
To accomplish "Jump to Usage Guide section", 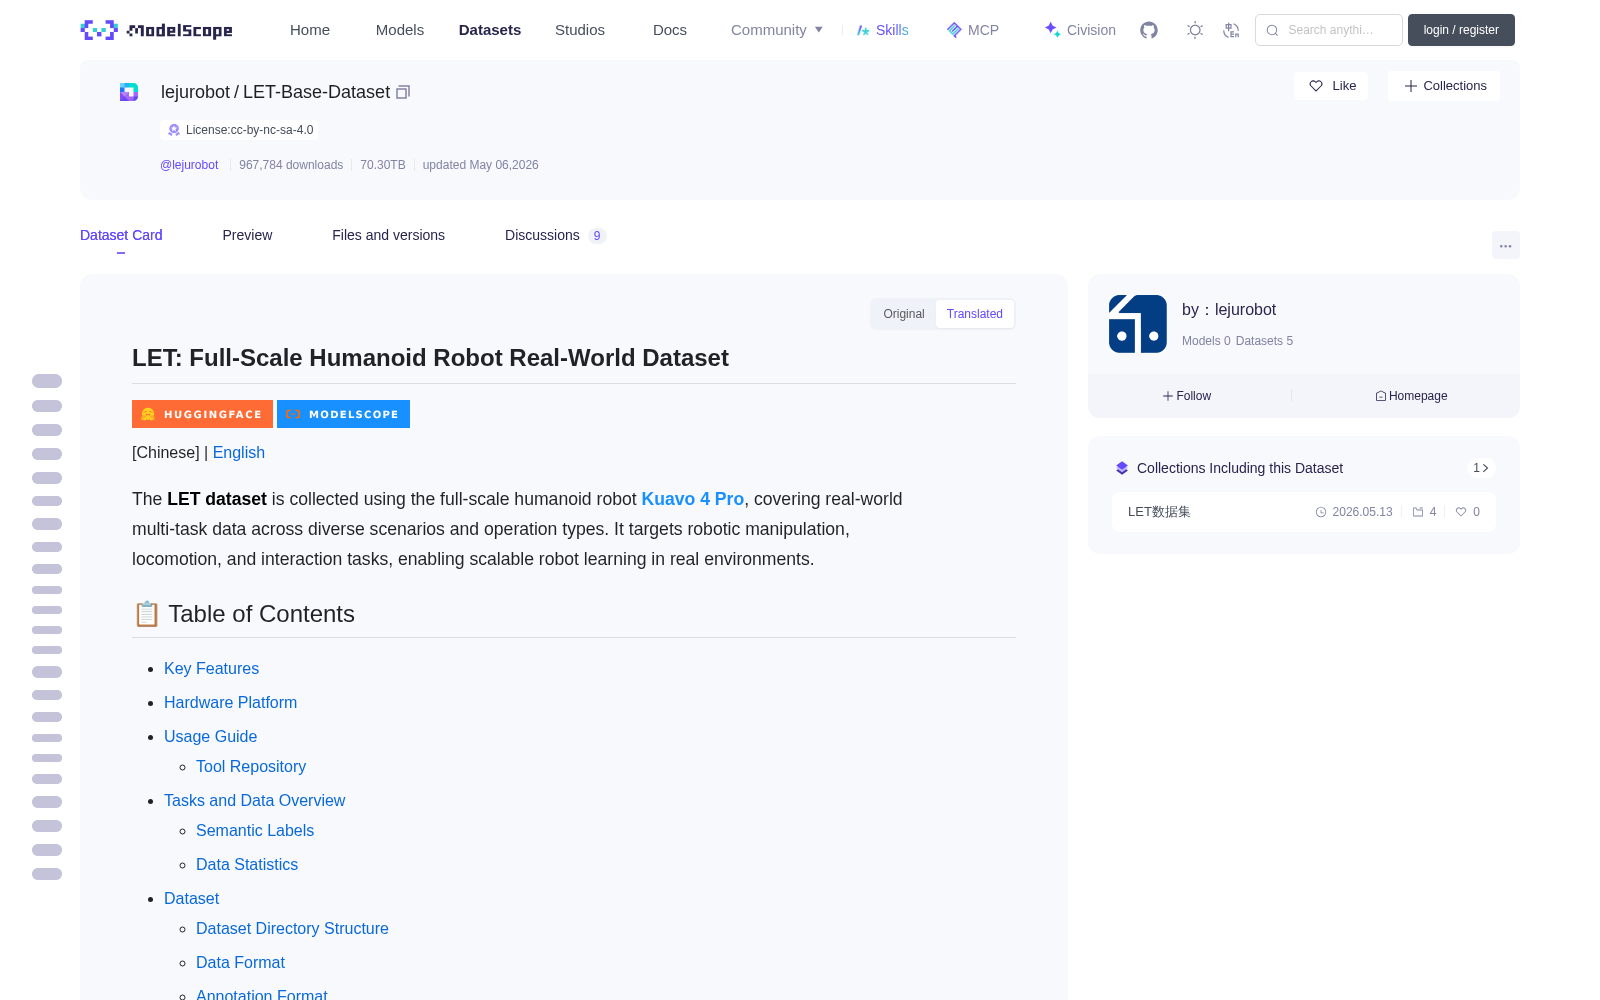I will [x=210, y=736].
